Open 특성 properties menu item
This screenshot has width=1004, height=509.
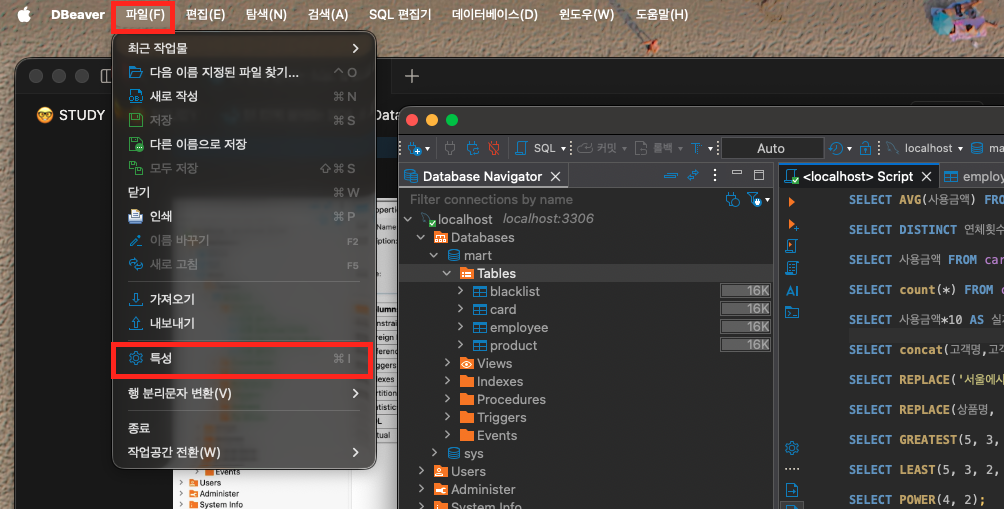(243, 359)
